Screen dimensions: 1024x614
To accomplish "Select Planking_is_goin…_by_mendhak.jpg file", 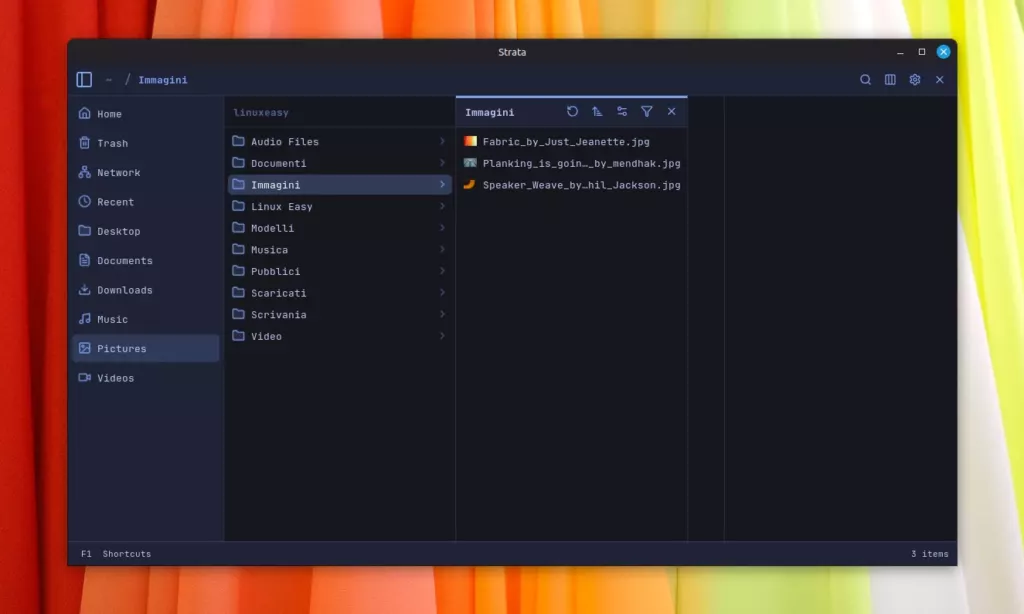I will 571,163.
